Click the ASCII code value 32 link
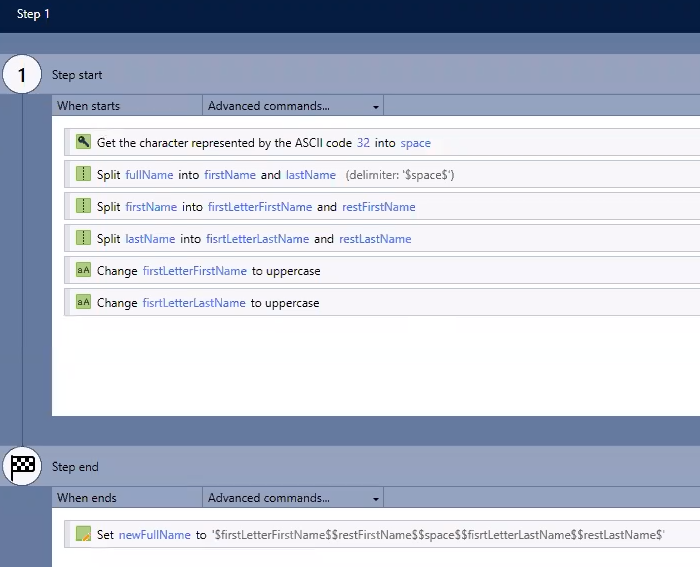The image size is (700, 567). tap(363, 143)
